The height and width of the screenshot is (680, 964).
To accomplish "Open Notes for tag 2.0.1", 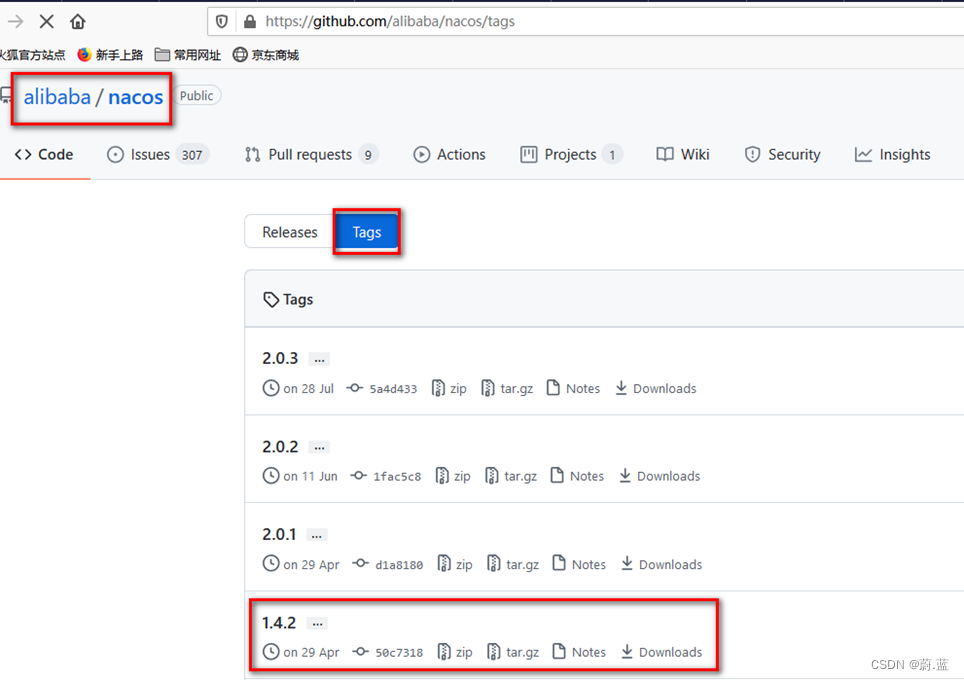I will (579, 564).
